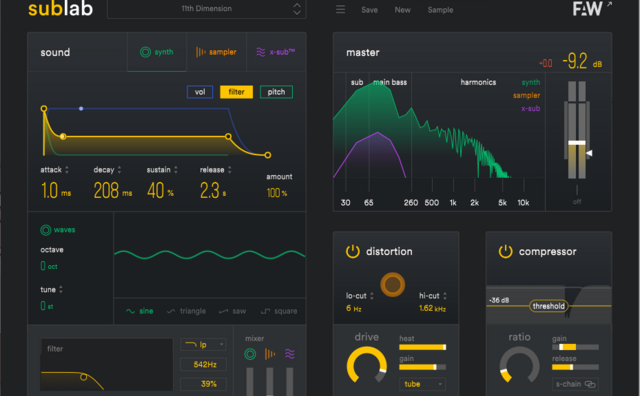Click the preset up/down arrows
The image size is (640, 396).
[x=297, y=9]
